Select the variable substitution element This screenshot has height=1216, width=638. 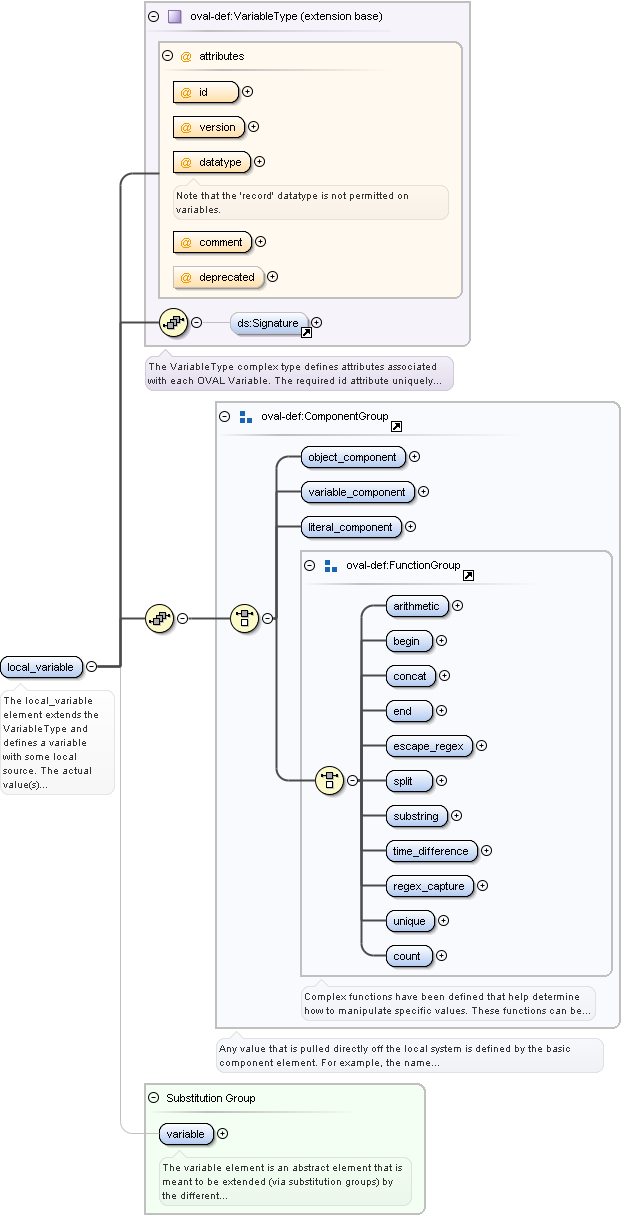click(186, 1134)
